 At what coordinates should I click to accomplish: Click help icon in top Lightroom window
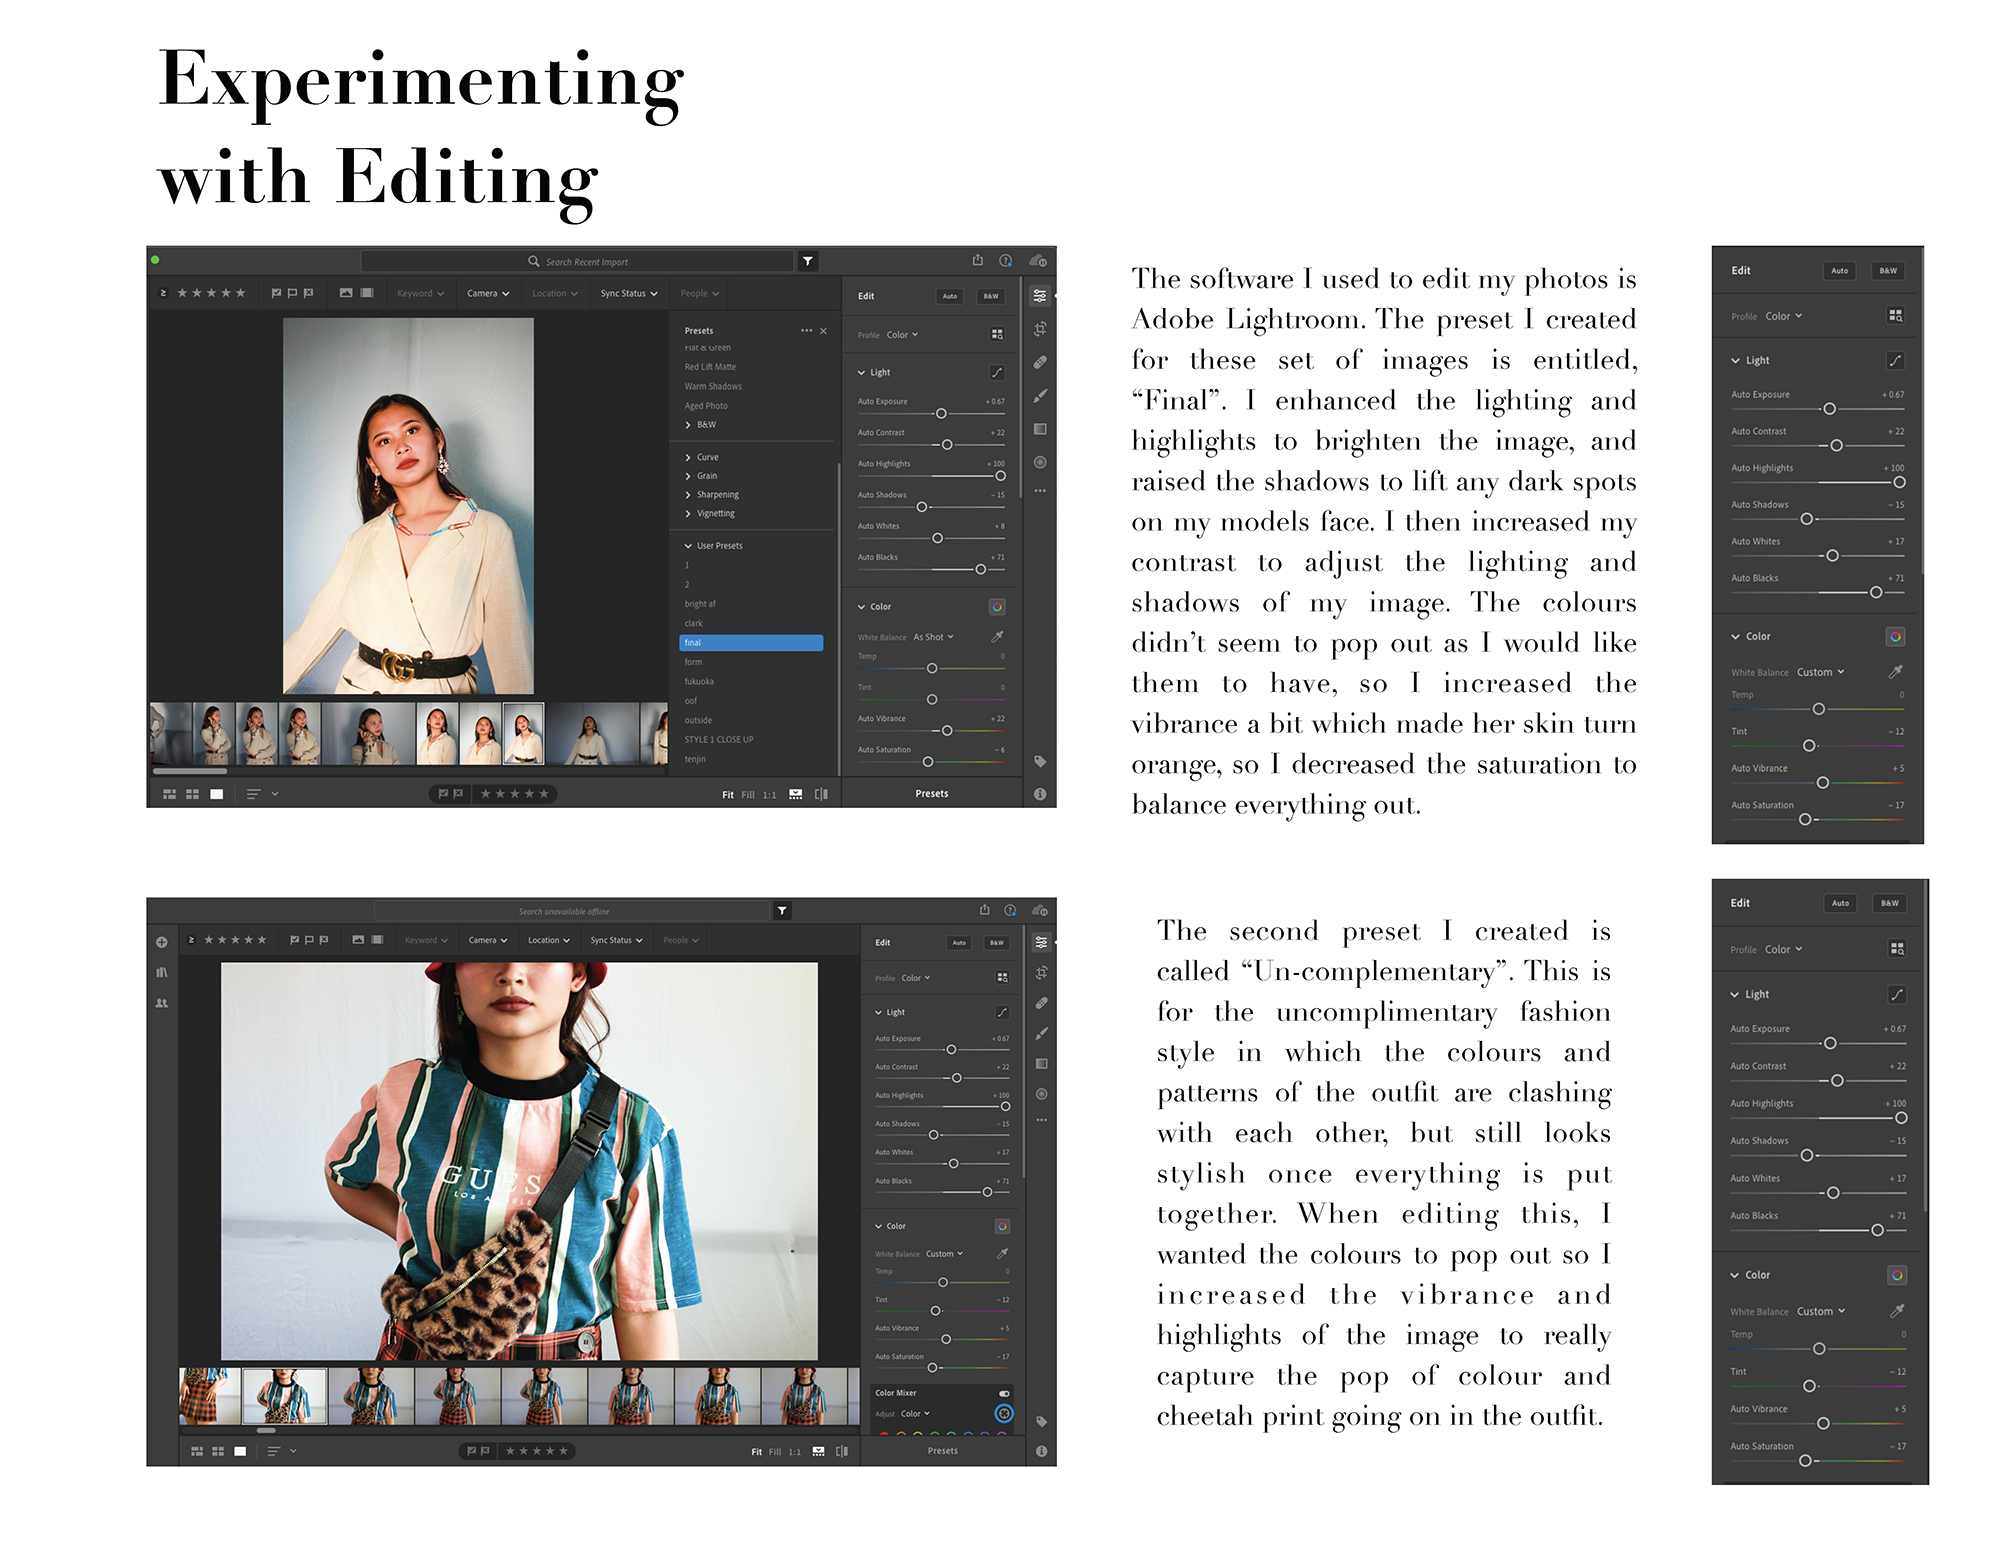coord(1005,261)
